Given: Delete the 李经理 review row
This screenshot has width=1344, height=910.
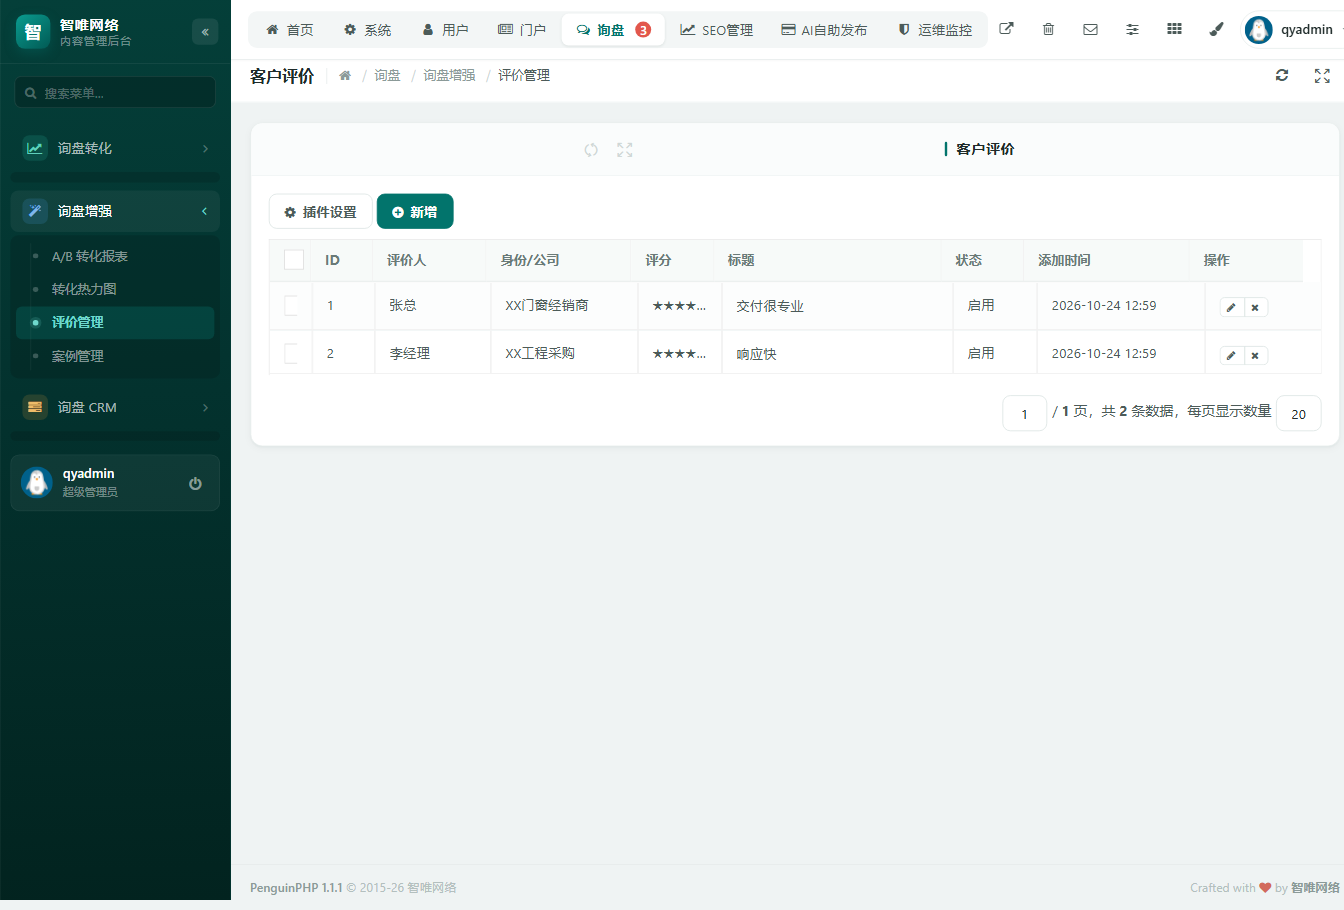Looking at the screenshot, I should click(1255, 355).
